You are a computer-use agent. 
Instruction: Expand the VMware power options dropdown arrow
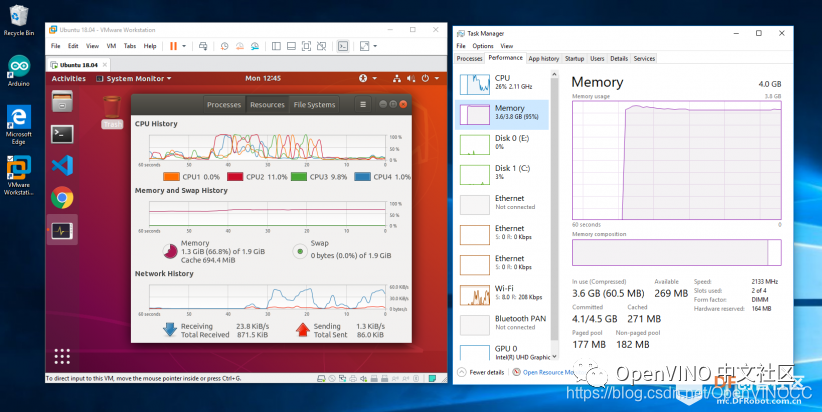pyautogui.click(x=184, y=46)
